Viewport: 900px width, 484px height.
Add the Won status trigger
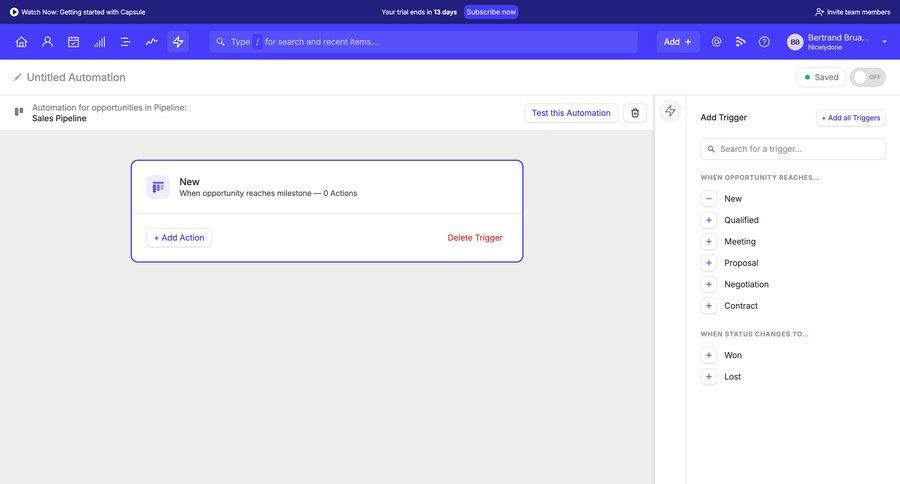click(709, 355)
